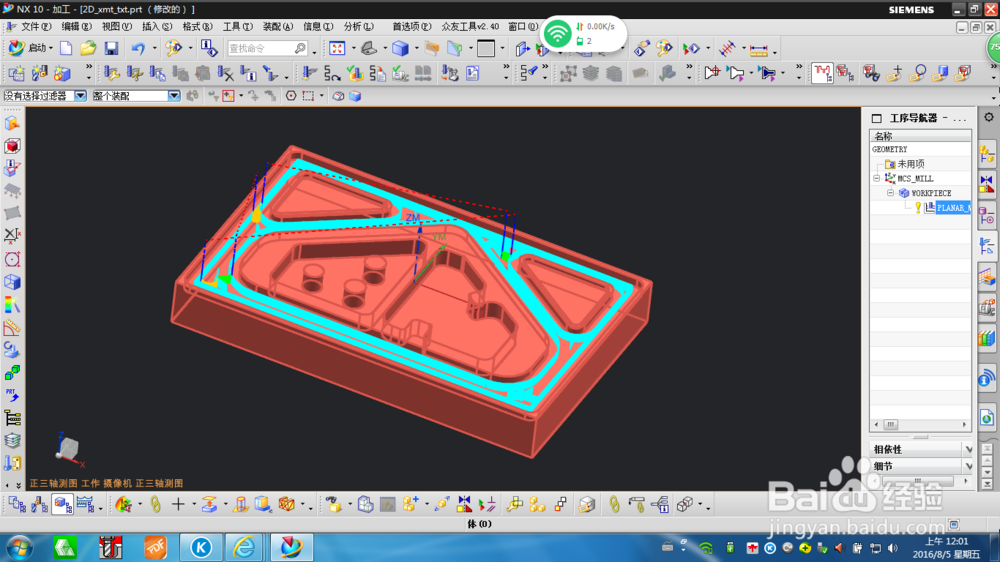
Task: Click the New file icon
Action: pyautogui.click(x=66, y=48)
